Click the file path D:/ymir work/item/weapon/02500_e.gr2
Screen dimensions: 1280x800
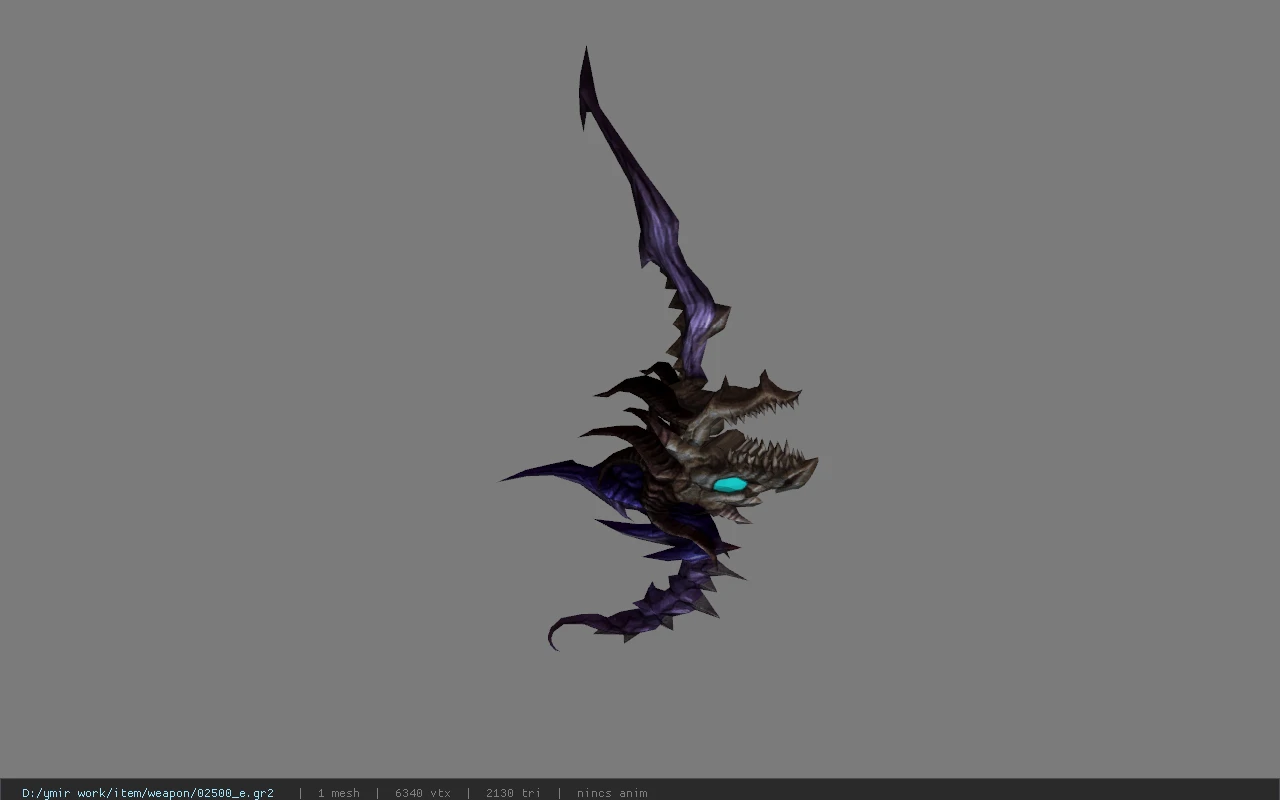coord(148,793)
